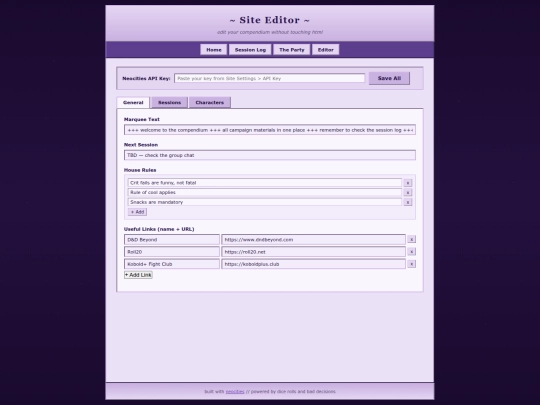Click into the Marquee Text field
This screenshot has height=405, width=540.
click(270, 130)
